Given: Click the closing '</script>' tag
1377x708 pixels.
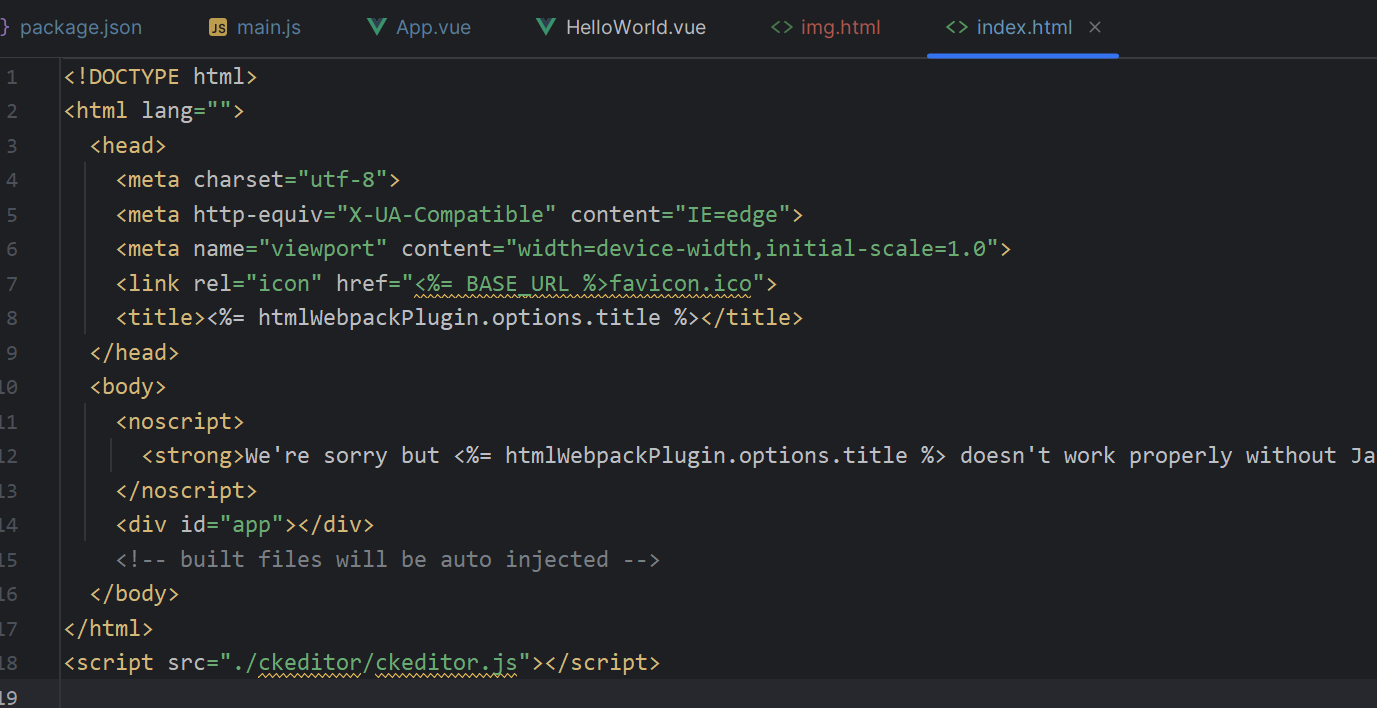Looking at the screenshot, I should [602, 663].
